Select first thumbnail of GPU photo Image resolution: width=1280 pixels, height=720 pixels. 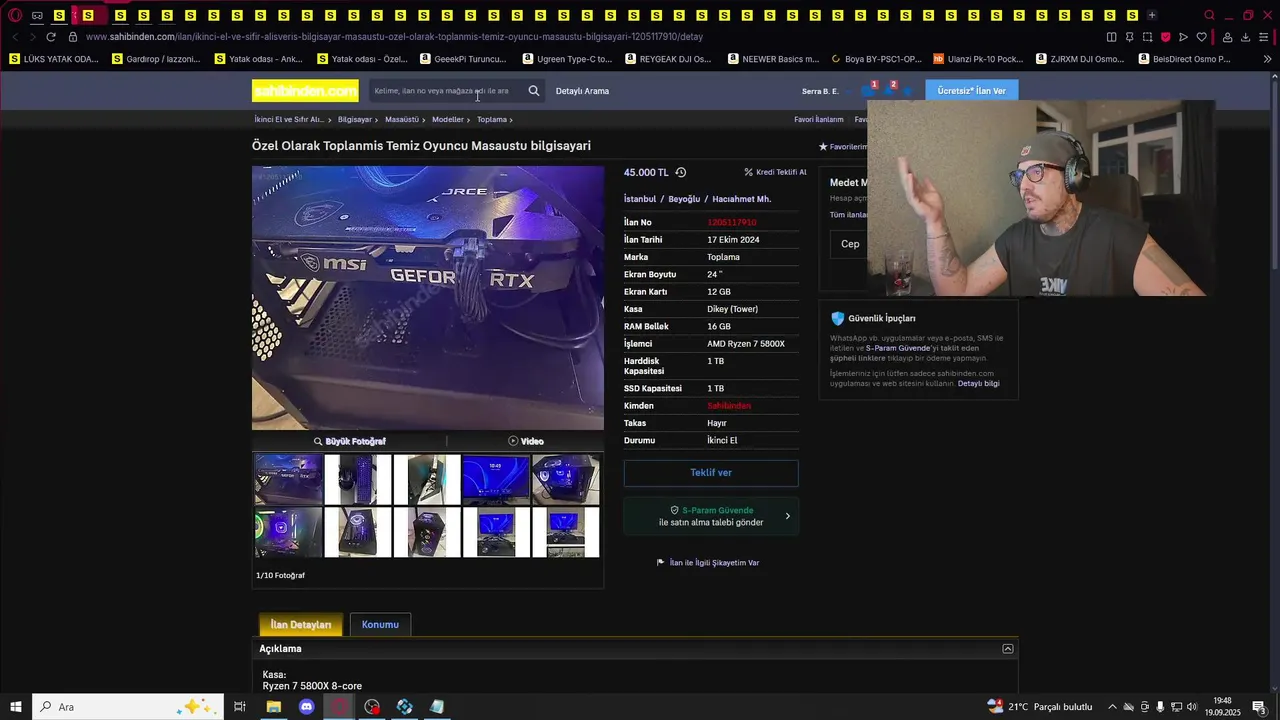click(x=288, y=479)
